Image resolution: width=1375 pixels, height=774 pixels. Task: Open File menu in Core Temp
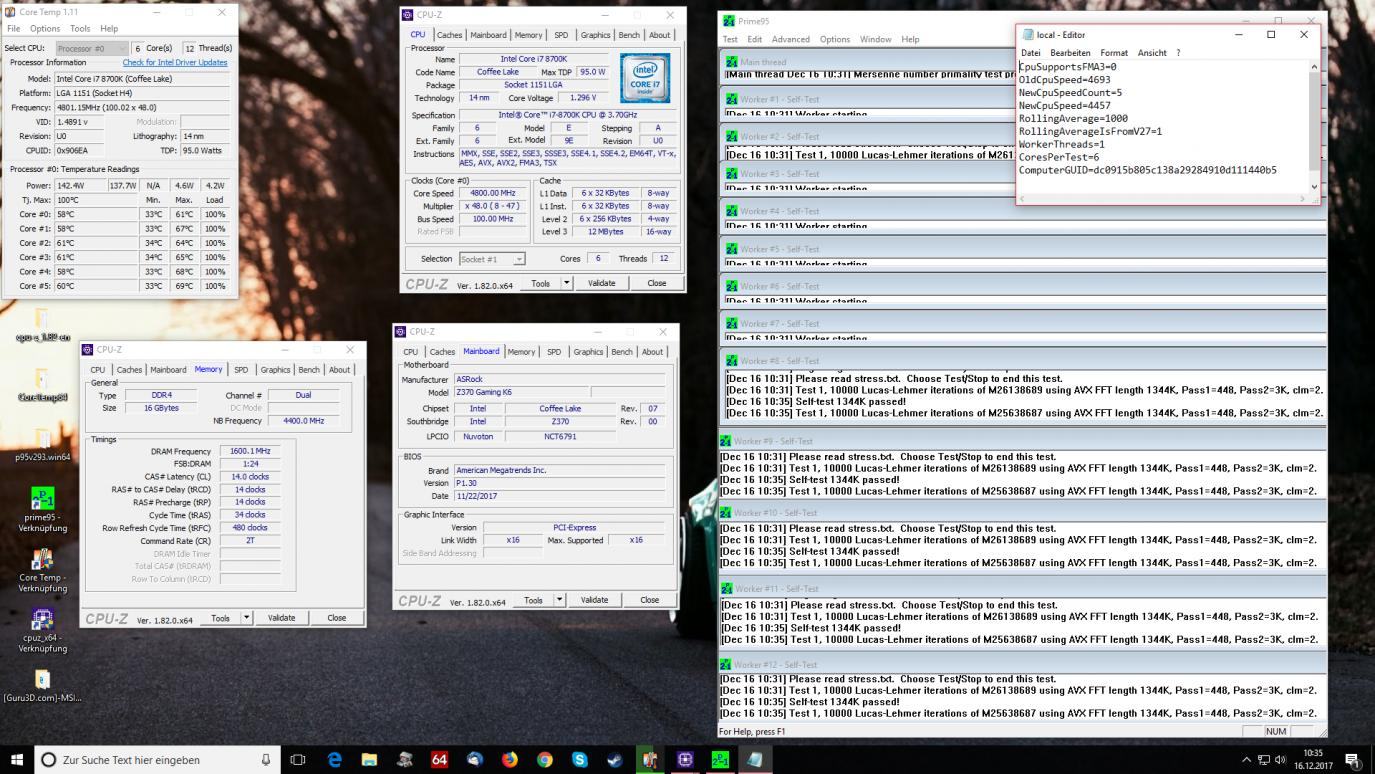click(14, 29)
